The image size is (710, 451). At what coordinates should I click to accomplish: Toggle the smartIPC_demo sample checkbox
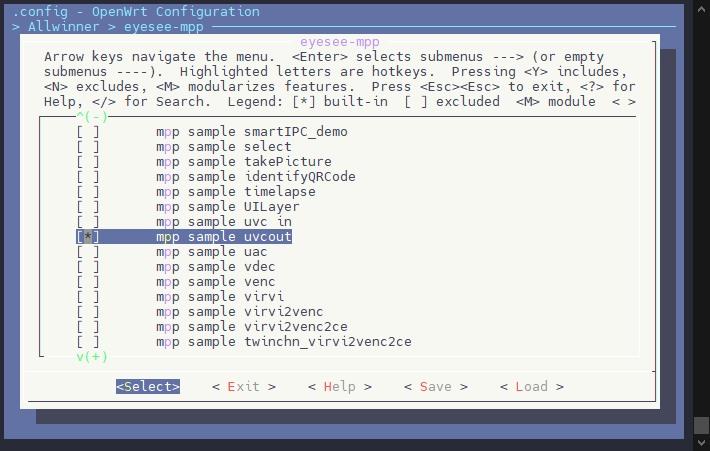point(88,132)
